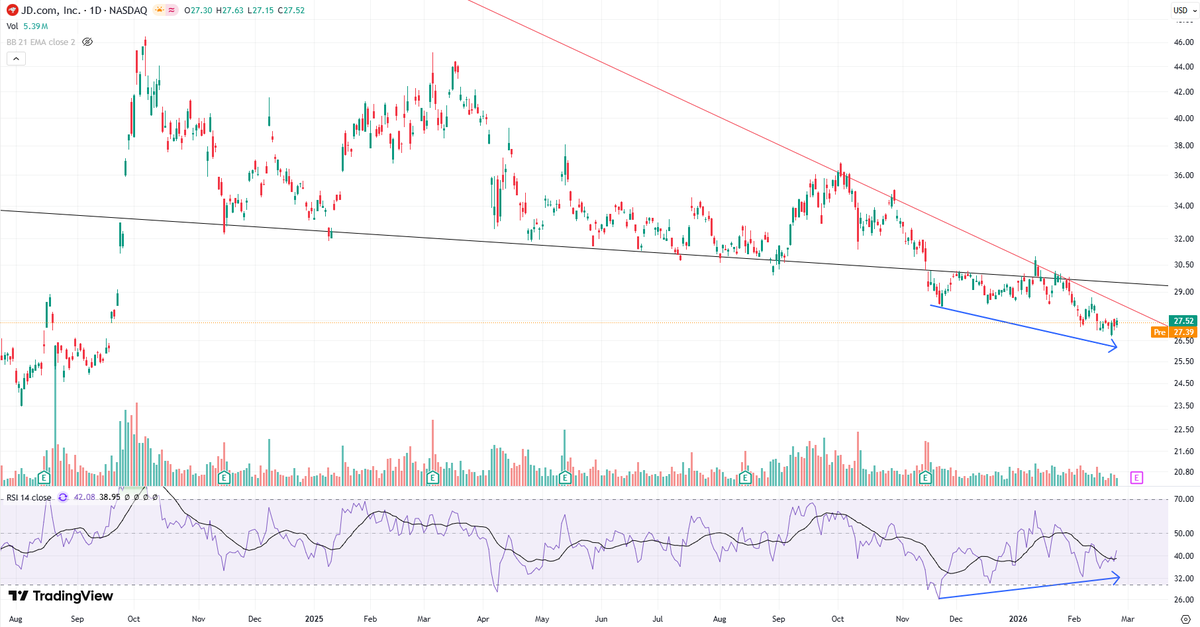Click the TradingView logo
The image size is (1200, 627).
[59, 596]
